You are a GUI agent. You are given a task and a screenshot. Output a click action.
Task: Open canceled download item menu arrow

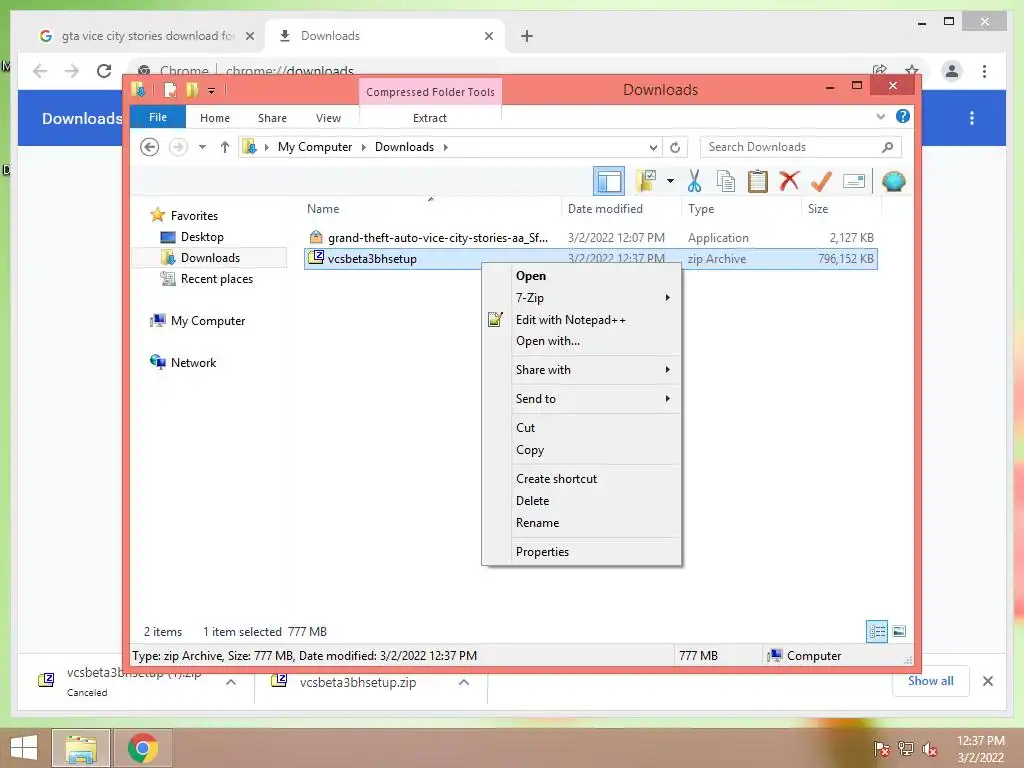coord(231,682)
